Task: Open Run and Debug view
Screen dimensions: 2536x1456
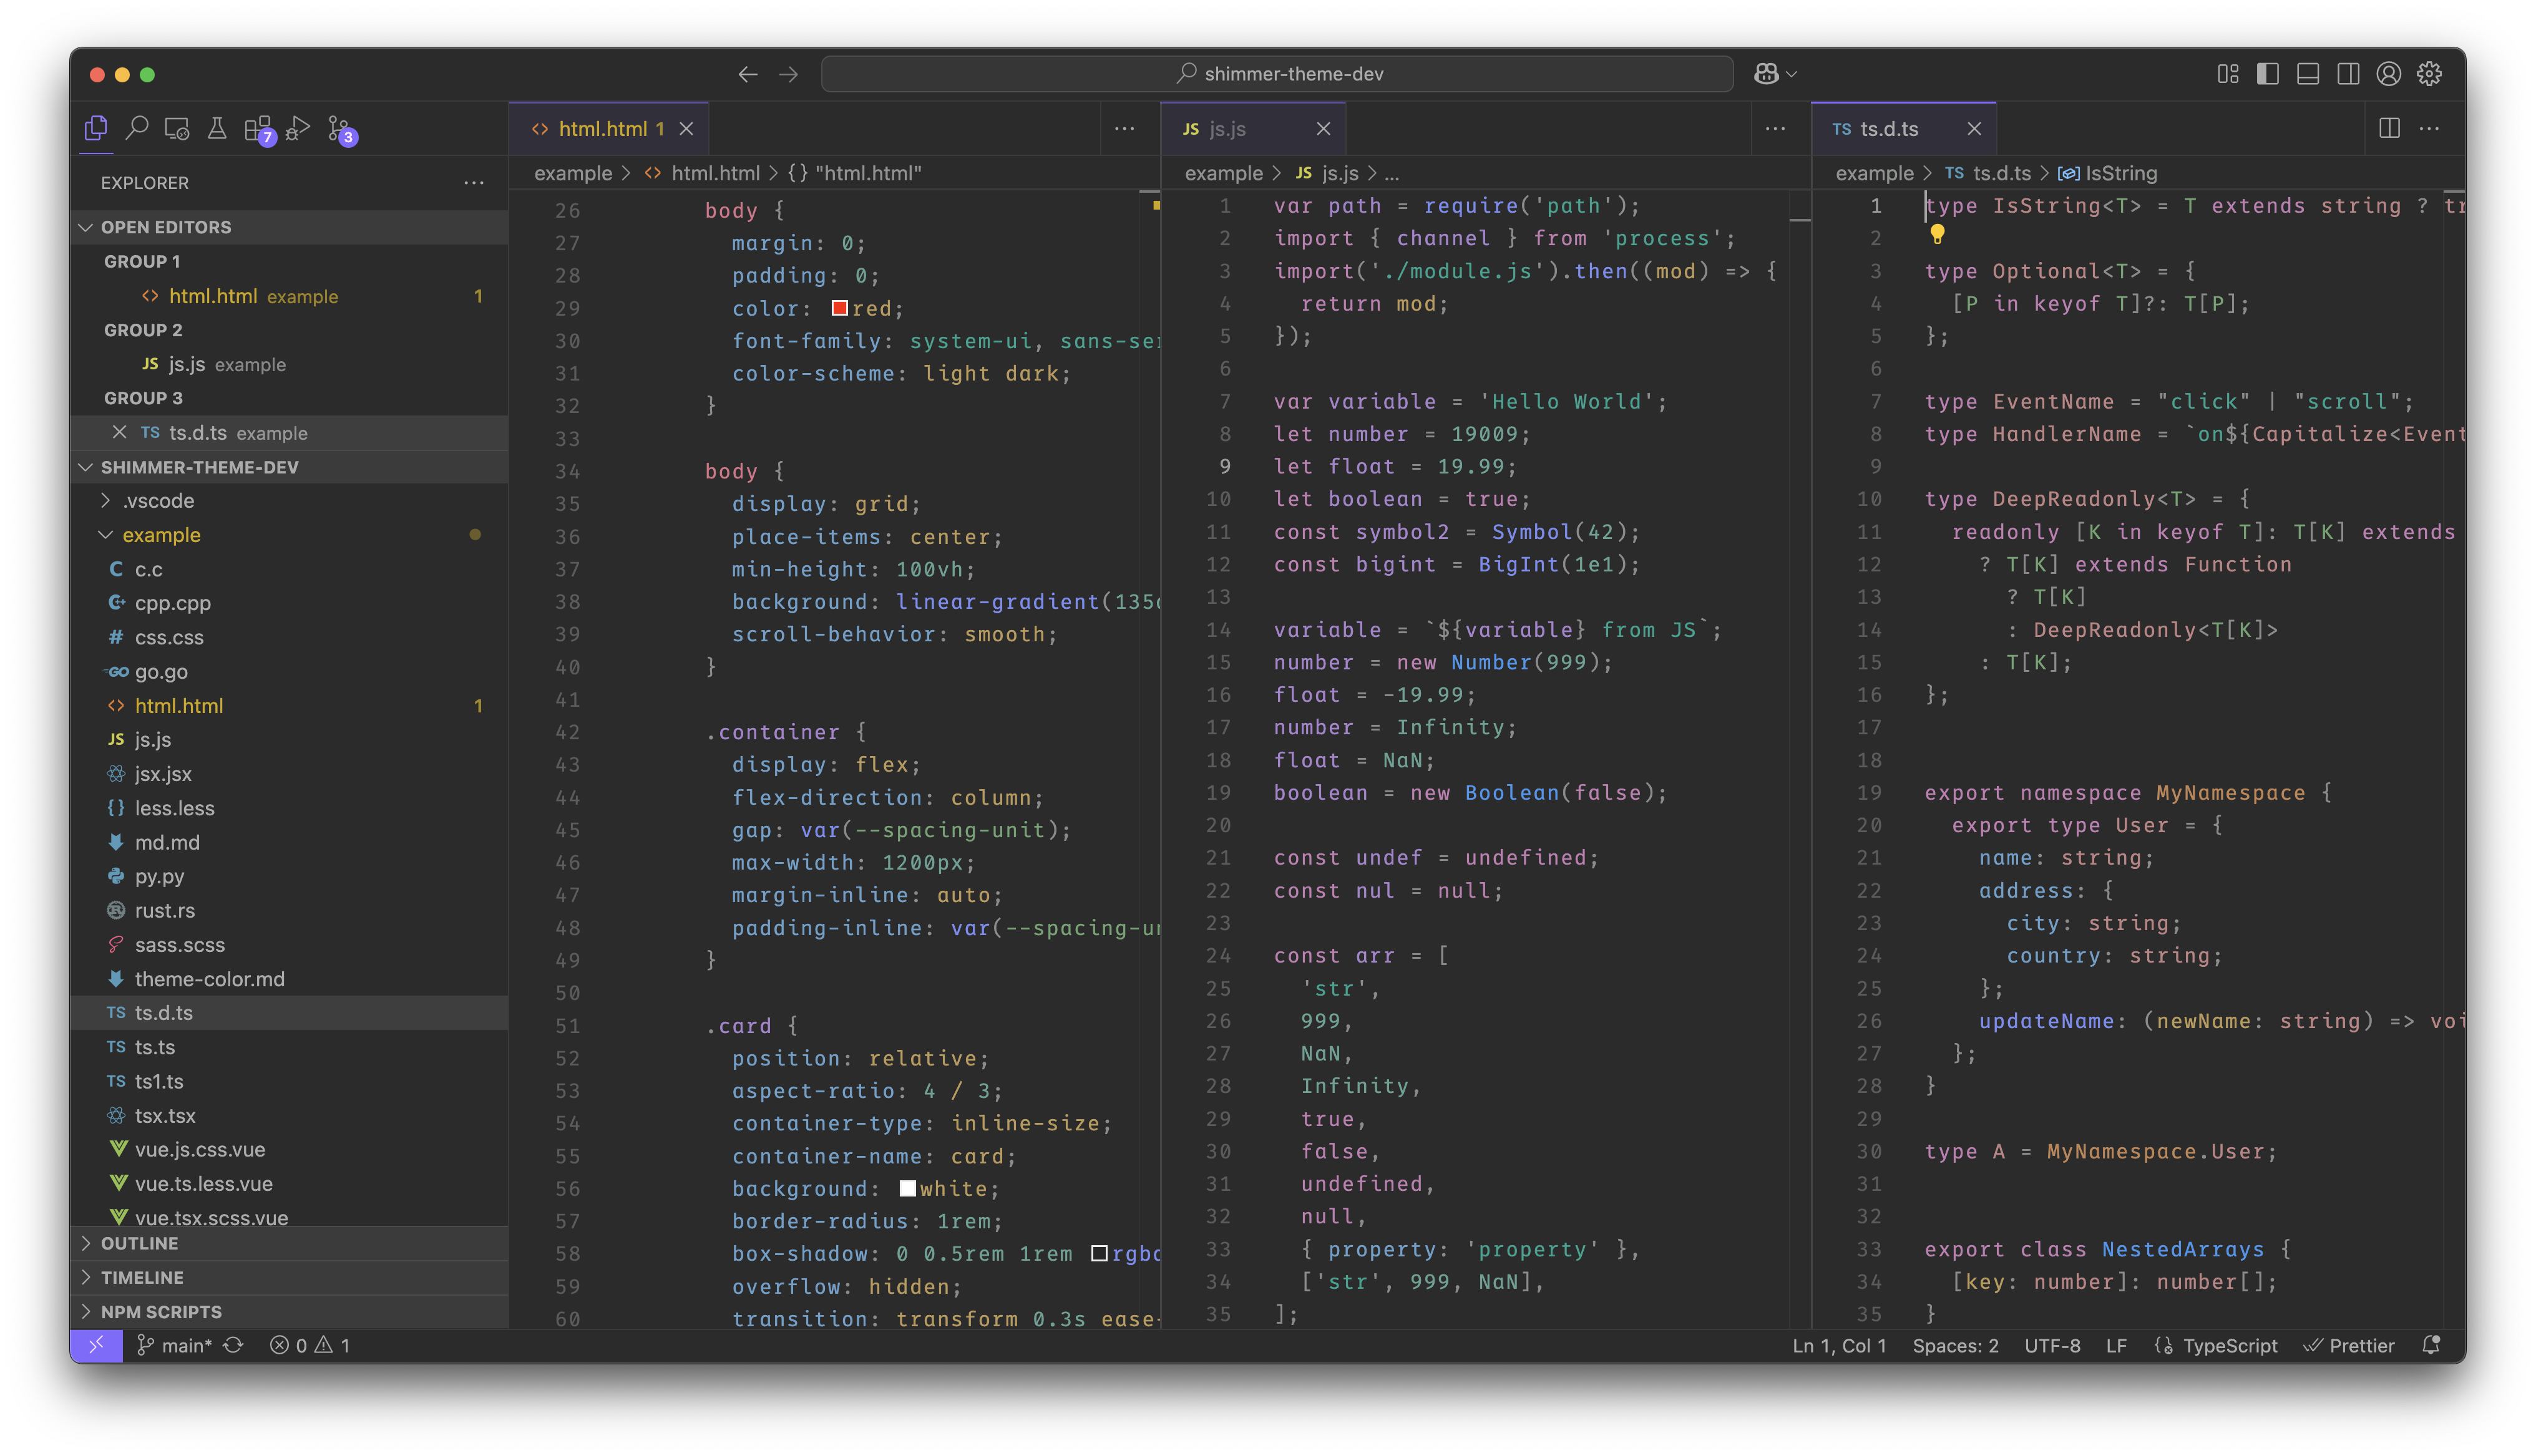Action: click(x=298, y=128)
